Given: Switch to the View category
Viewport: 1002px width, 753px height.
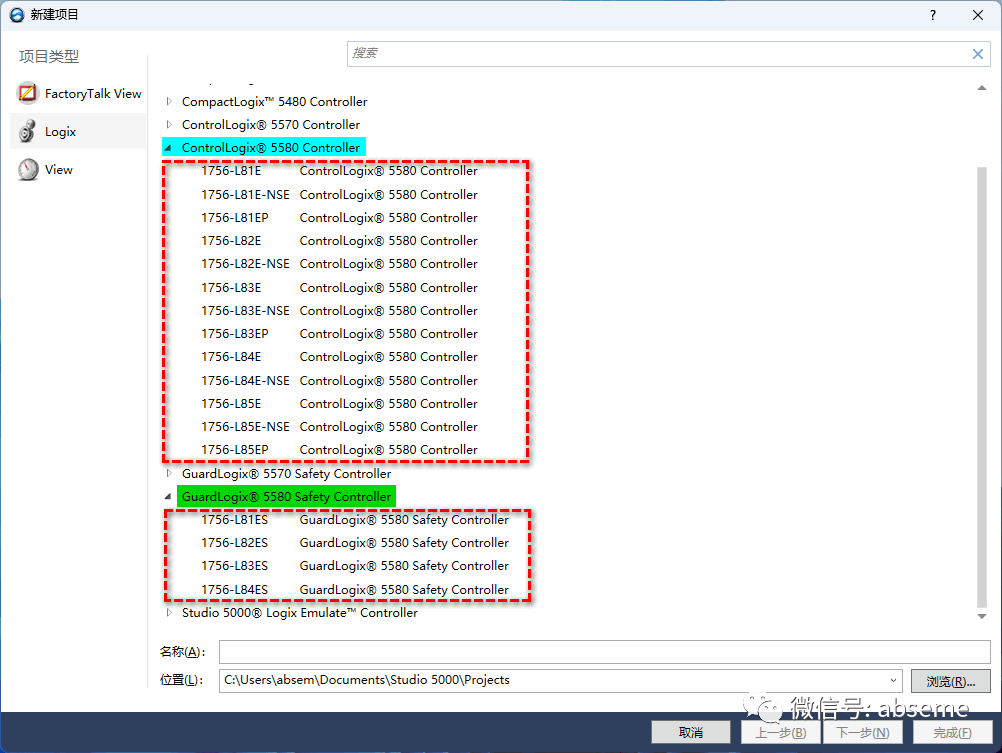Looking at the screenshot, I should 57,169.
